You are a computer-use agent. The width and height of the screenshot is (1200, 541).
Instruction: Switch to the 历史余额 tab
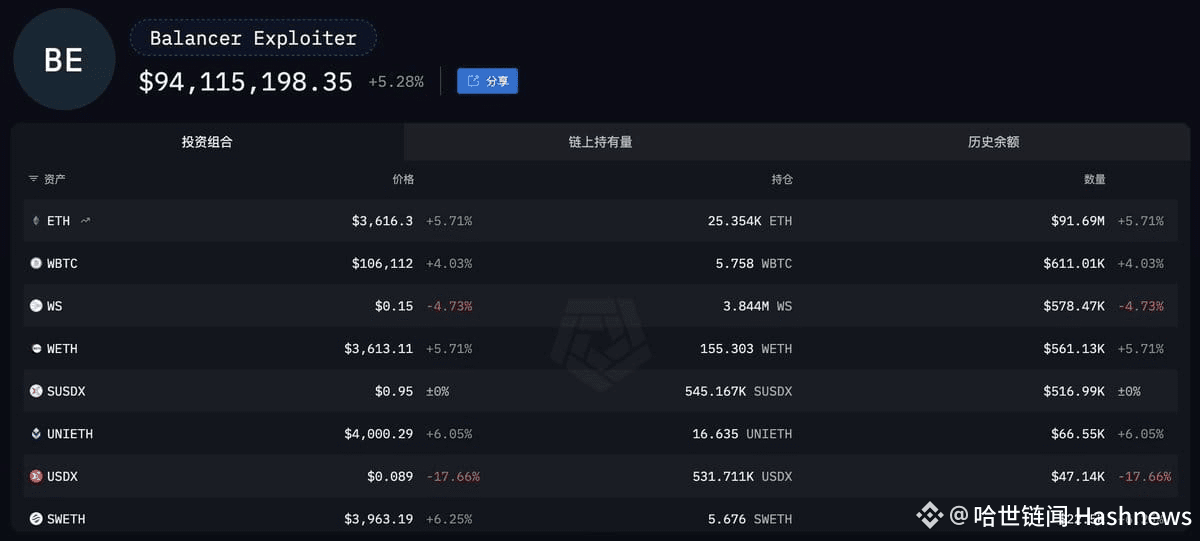click(993, 142)
